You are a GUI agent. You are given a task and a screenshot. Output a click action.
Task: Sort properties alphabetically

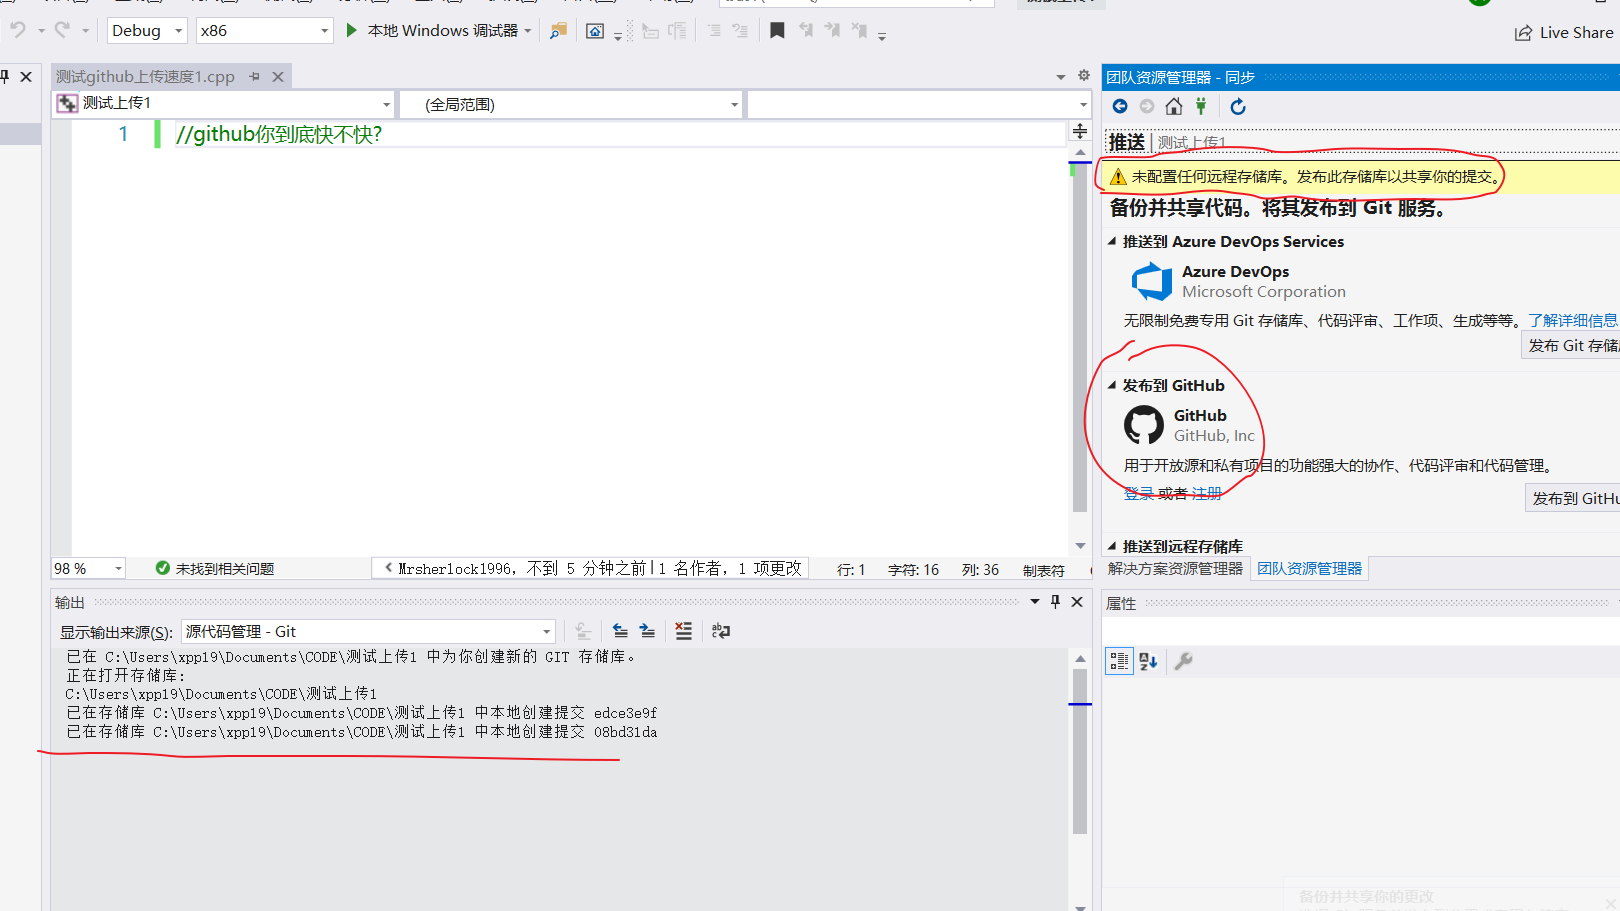[x=1148, y=661]
